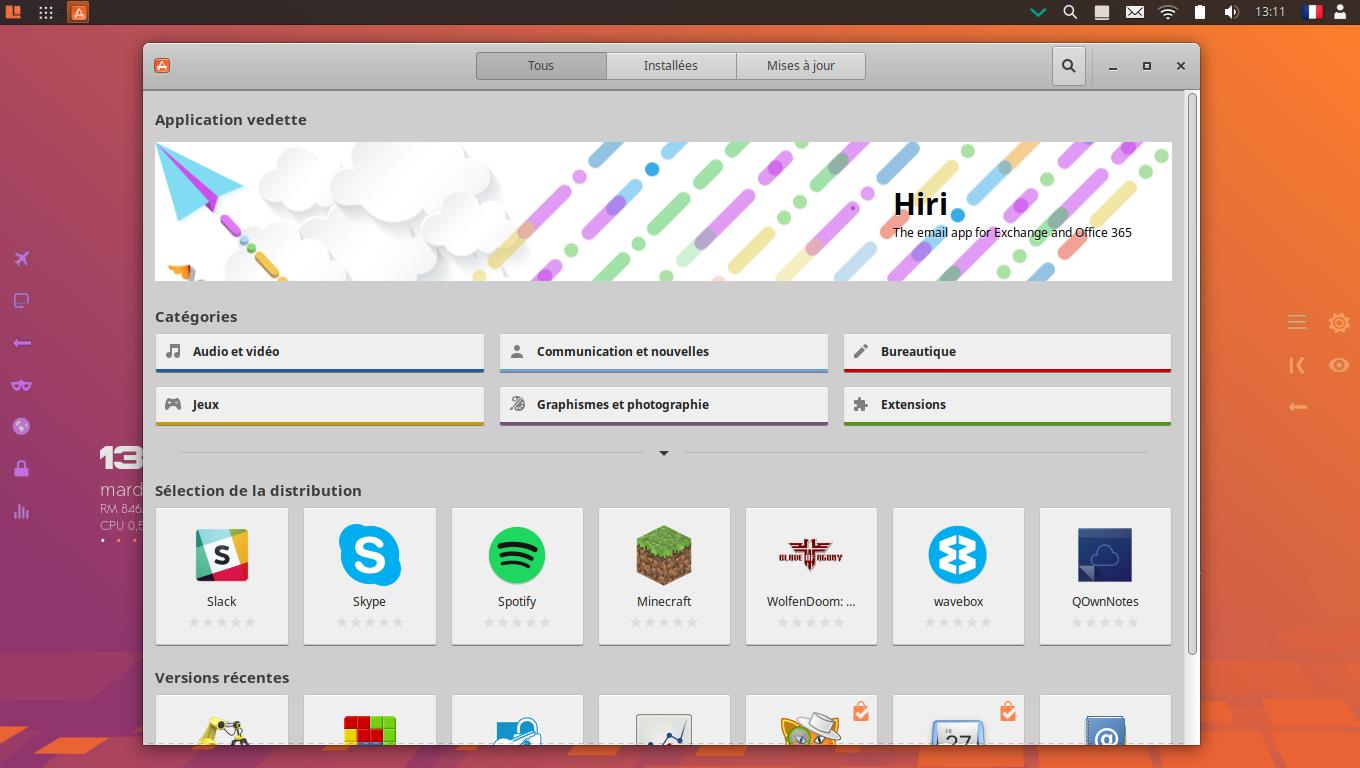Screen dimensions: 1360x768
Task: Click the battery indicator in the top panel
Action: coord(1200,12)
